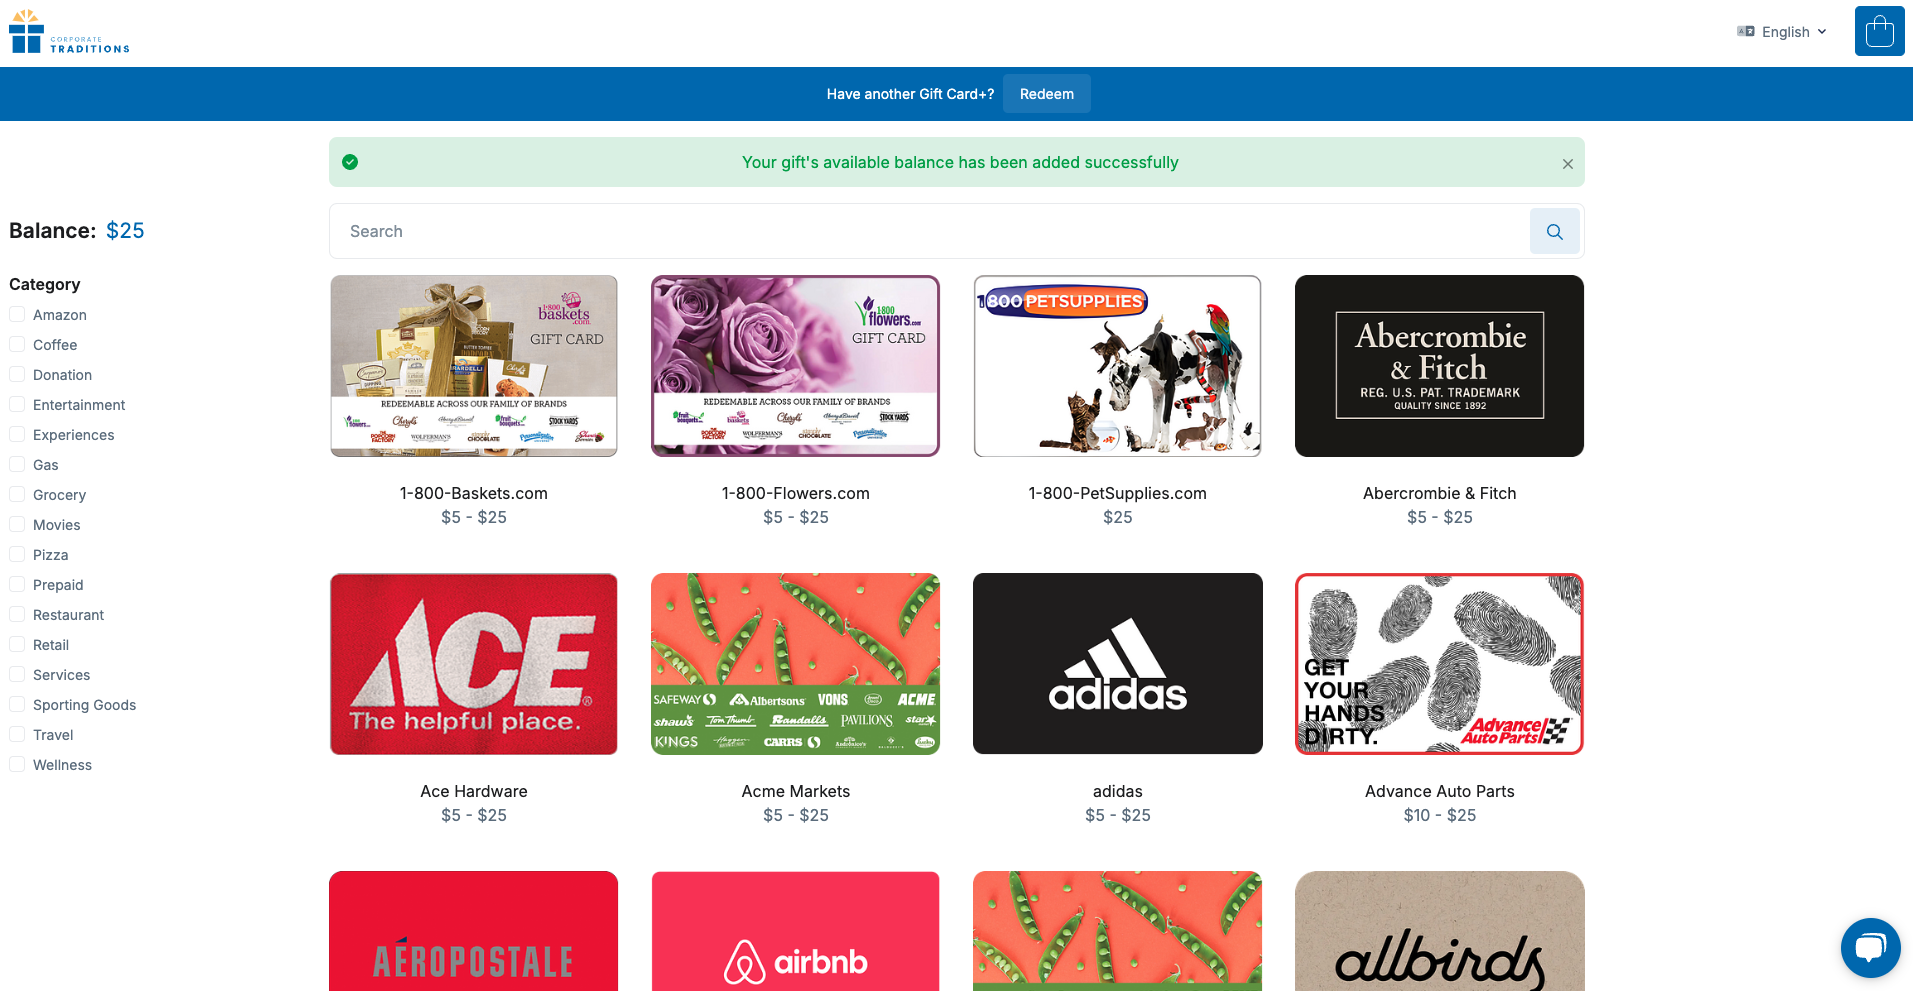This screenshot has height=991, width=1913.
Task: Click the language translate icon beside English
Action: tap(1746, 31)
